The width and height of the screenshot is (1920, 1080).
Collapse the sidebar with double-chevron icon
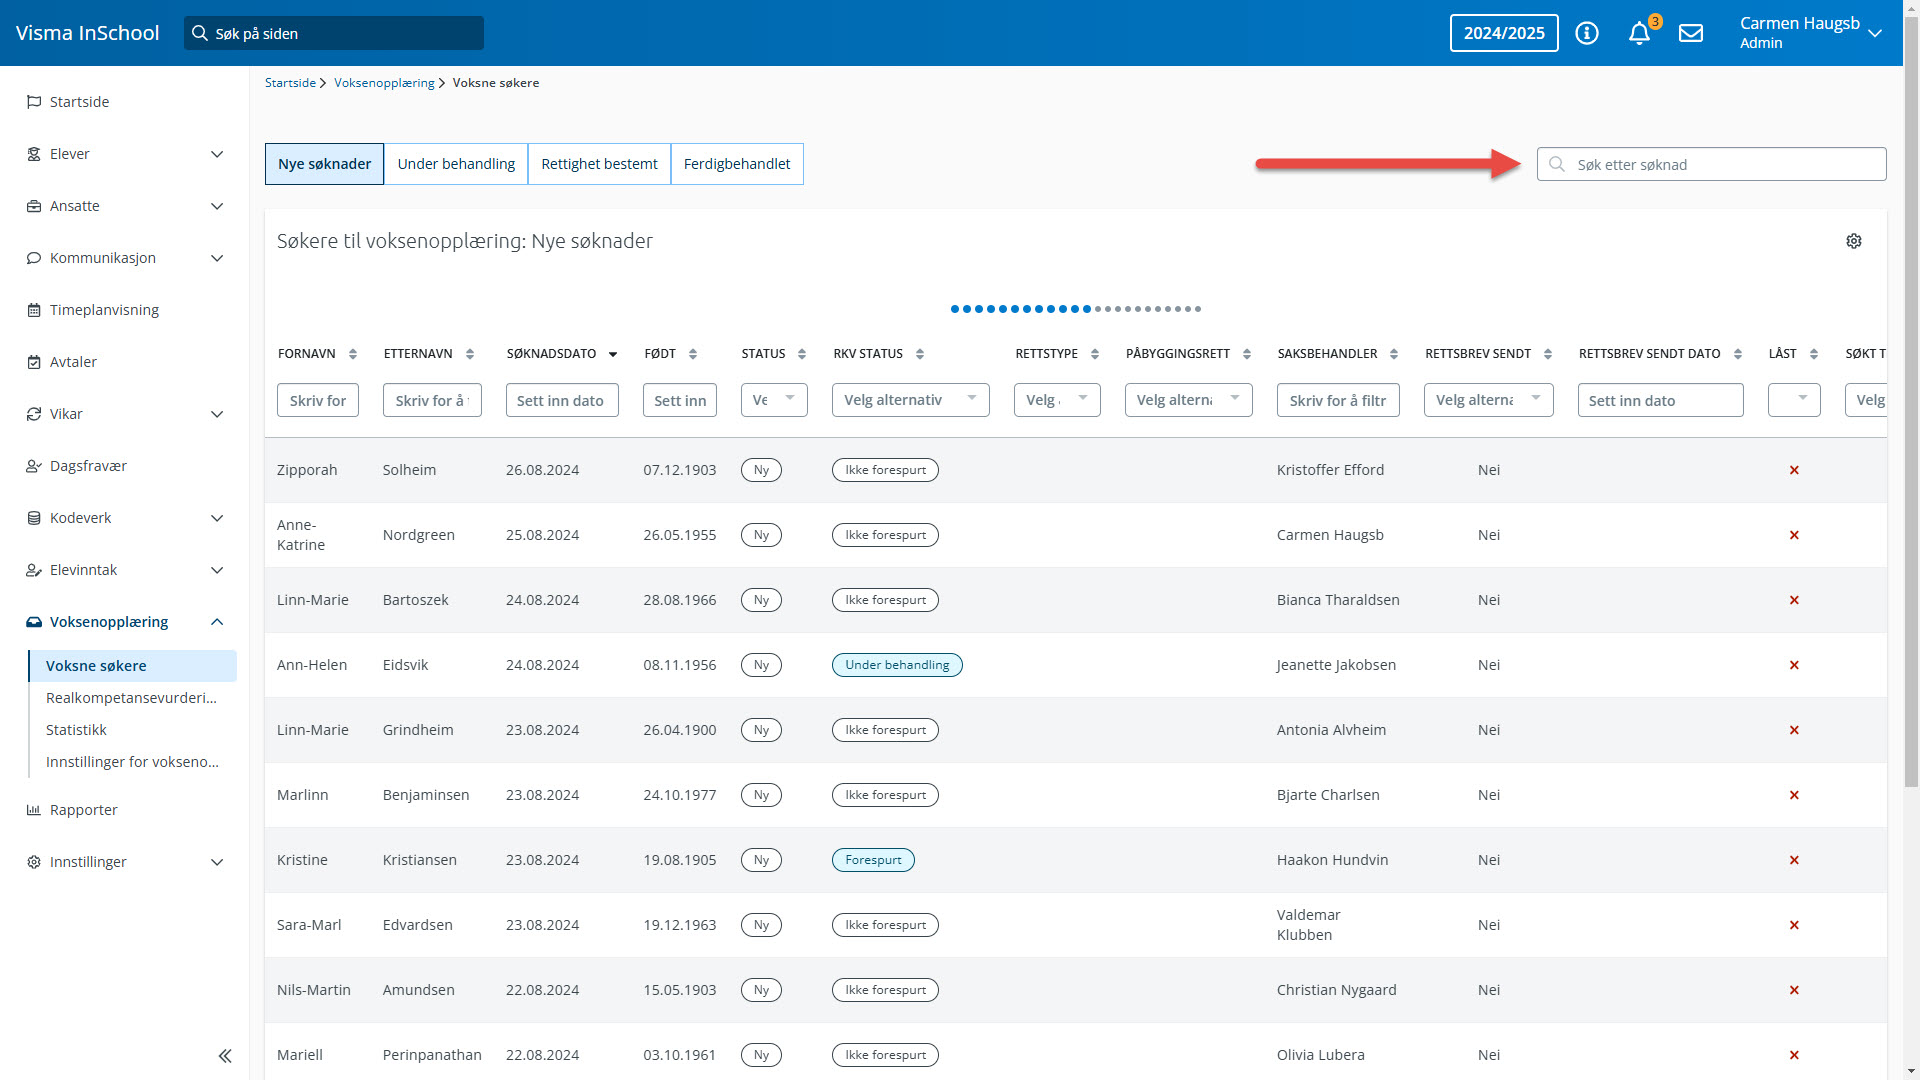click(225, 1055)
